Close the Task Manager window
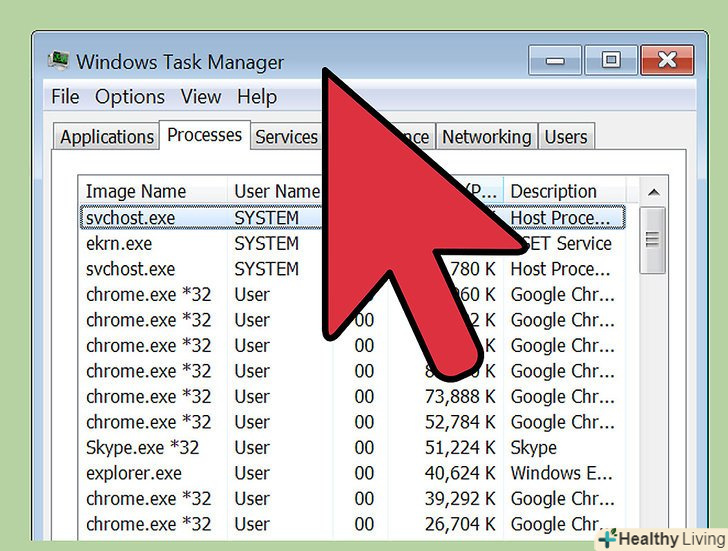The image size is (728, 551). [667, 60]
